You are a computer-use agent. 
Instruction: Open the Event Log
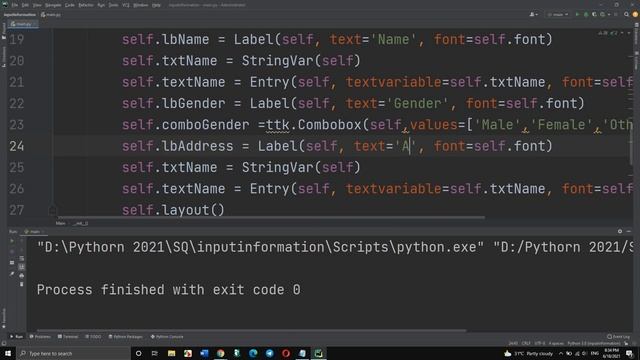coord(618,337)
